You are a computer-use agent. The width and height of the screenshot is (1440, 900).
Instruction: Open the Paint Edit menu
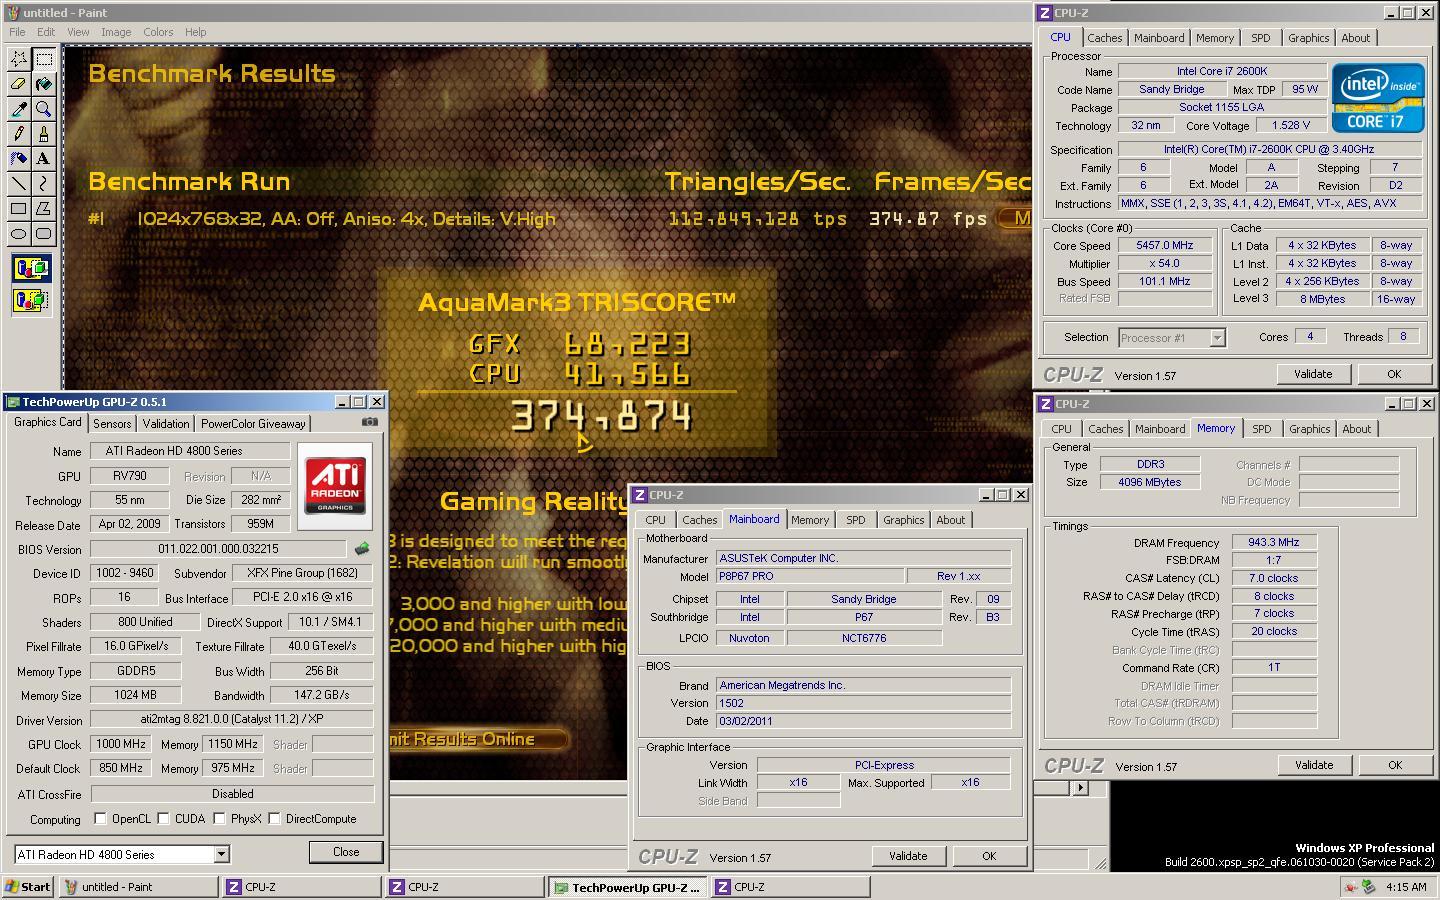pos(46,32)
